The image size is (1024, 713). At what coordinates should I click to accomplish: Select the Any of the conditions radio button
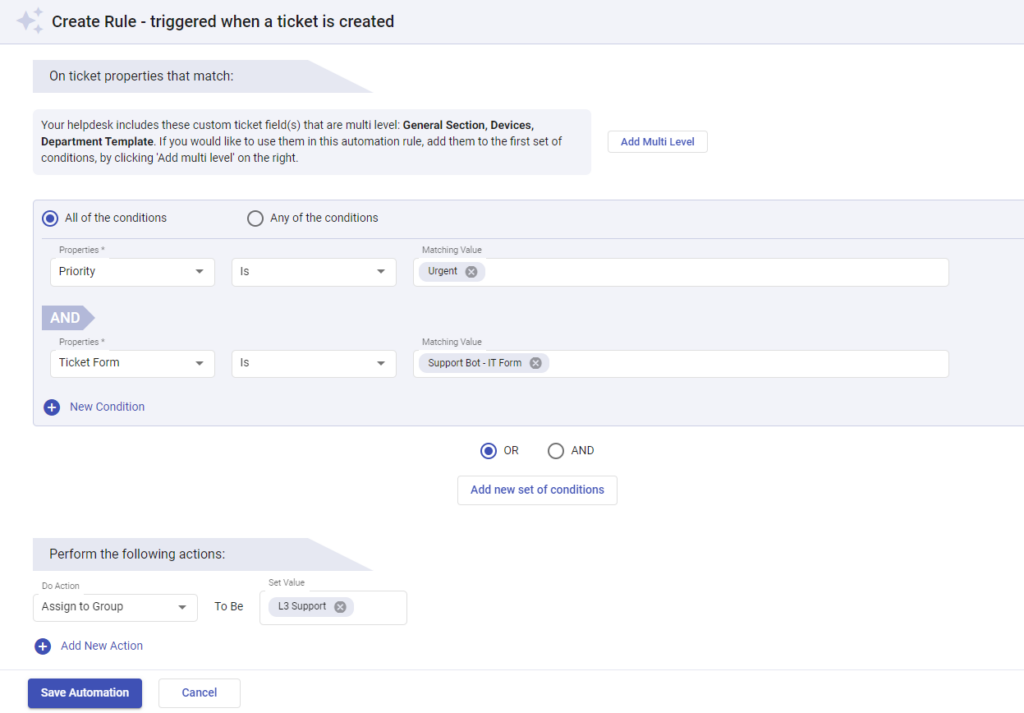click(255, 217)
